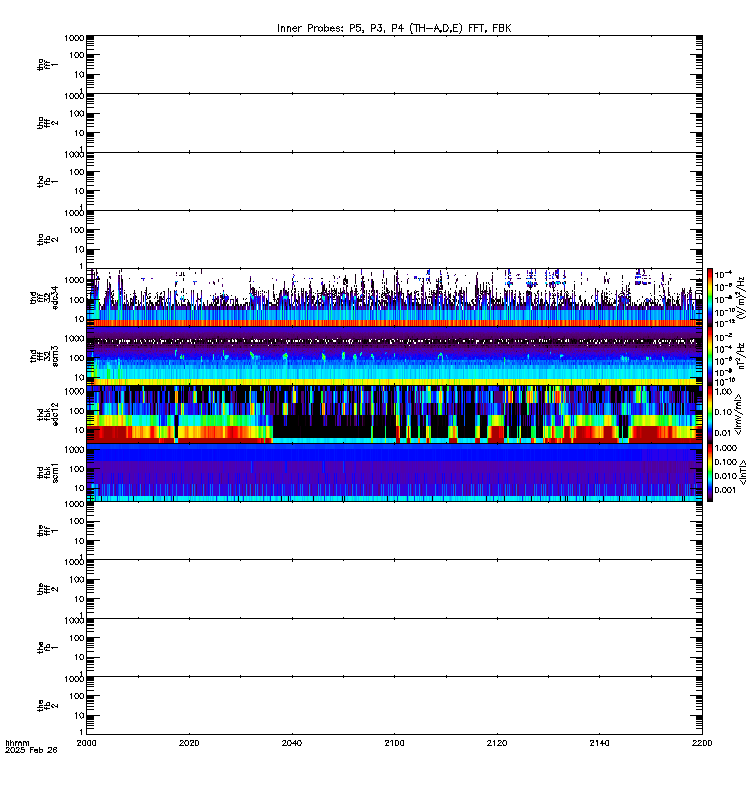Click the "thd ff 32 edc34" panel label
The height and width of the screenshot is (800, 750).
click(x=44, y=298)
